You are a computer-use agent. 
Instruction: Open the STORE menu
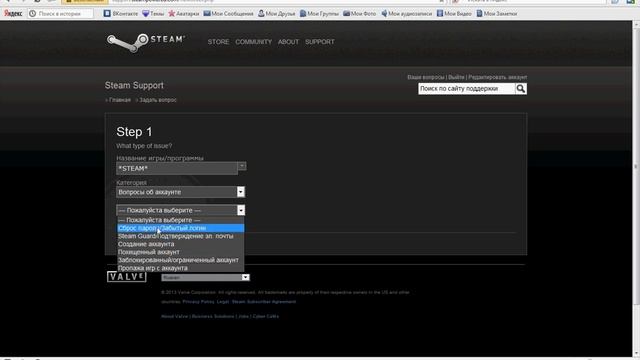[218, 42]
